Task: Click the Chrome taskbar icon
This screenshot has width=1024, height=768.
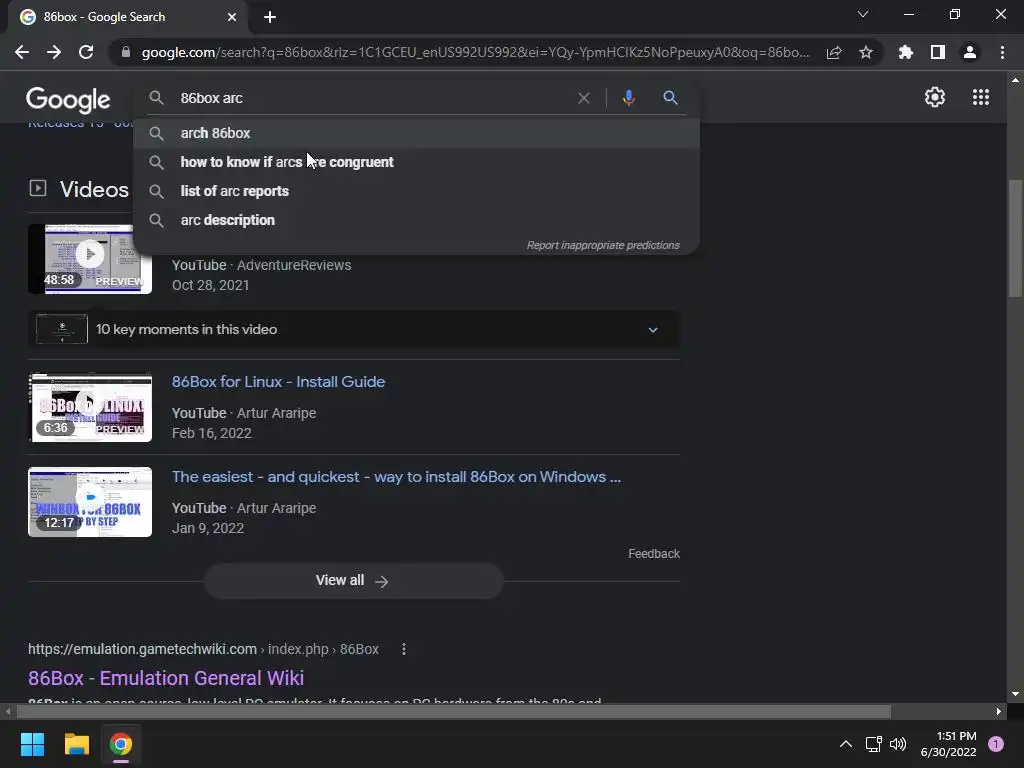Action: point(120,744)
